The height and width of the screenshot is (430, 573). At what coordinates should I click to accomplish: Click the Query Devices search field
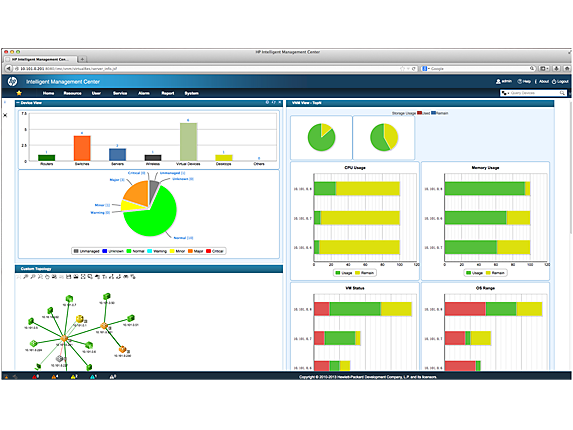(534, 93)
